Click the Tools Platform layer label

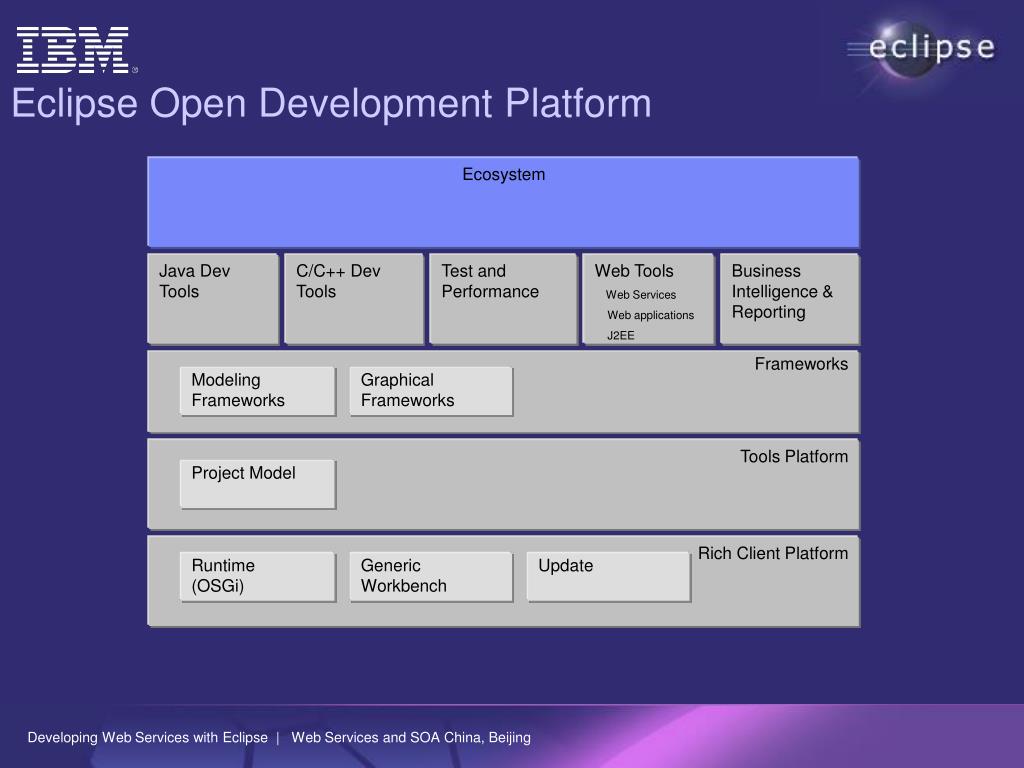coord(793,457)
